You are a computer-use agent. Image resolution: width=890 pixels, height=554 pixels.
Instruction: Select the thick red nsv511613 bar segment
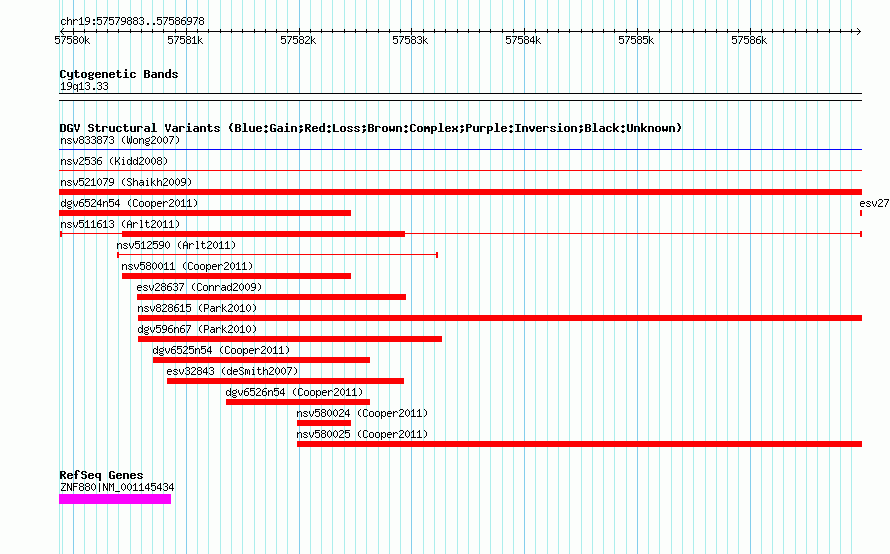point(263,234)
